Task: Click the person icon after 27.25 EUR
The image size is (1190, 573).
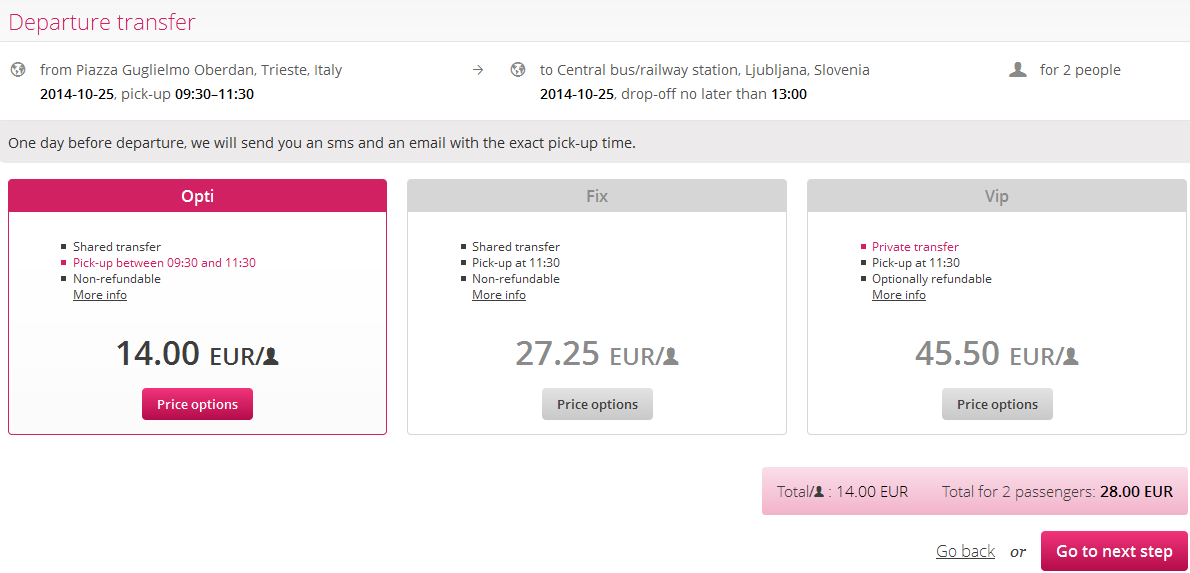Action: click(x=670, y=356)
